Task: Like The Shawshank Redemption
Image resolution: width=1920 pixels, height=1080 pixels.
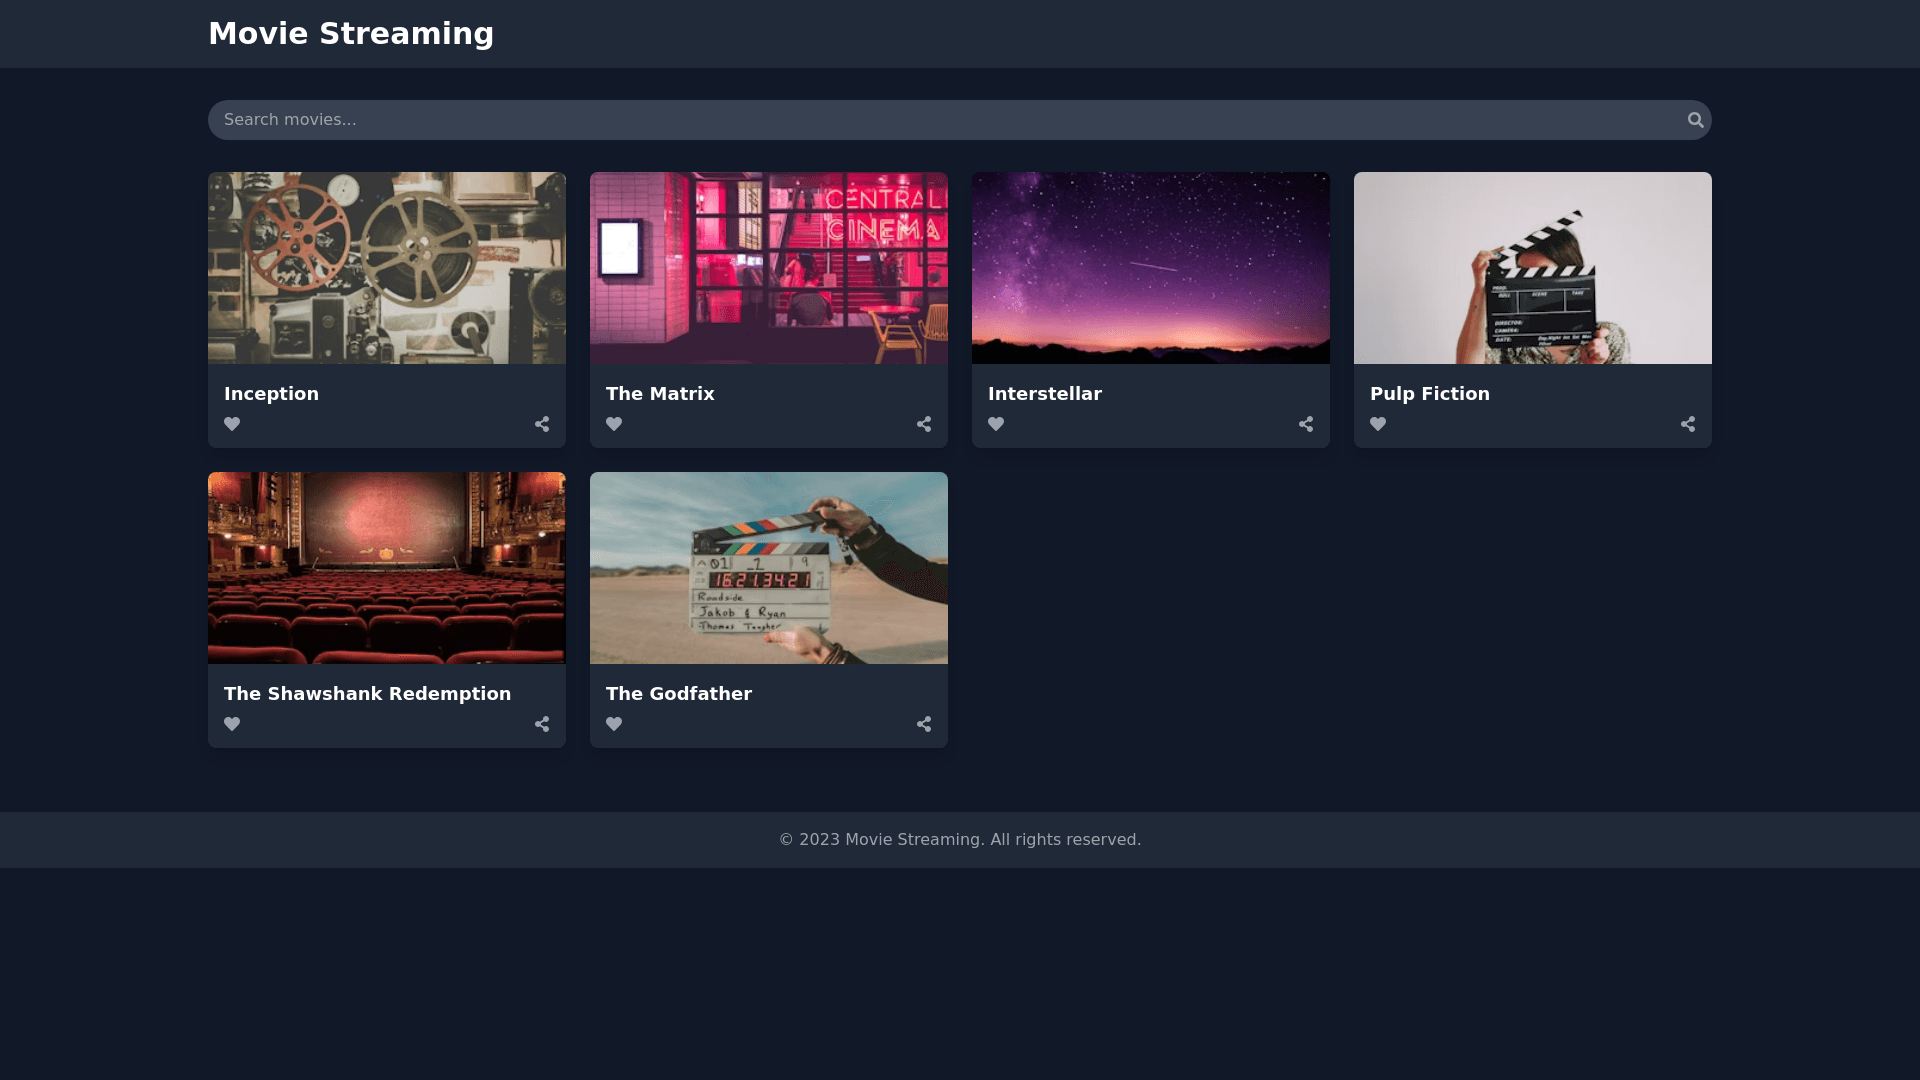Action: click(232, 724)
